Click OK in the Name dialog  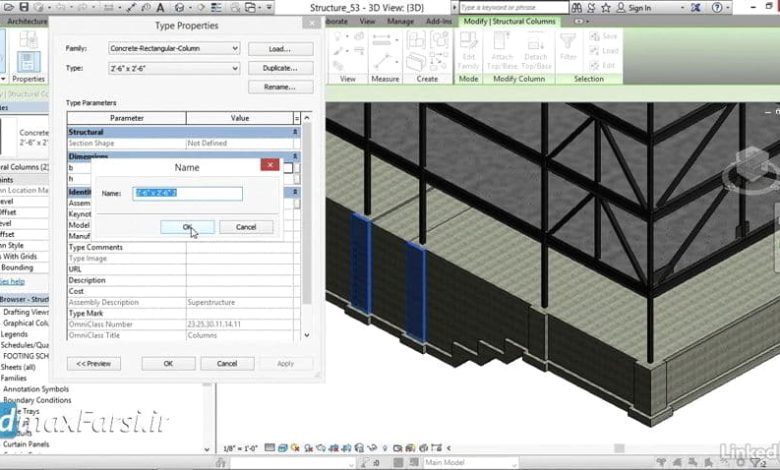(188, 227)
